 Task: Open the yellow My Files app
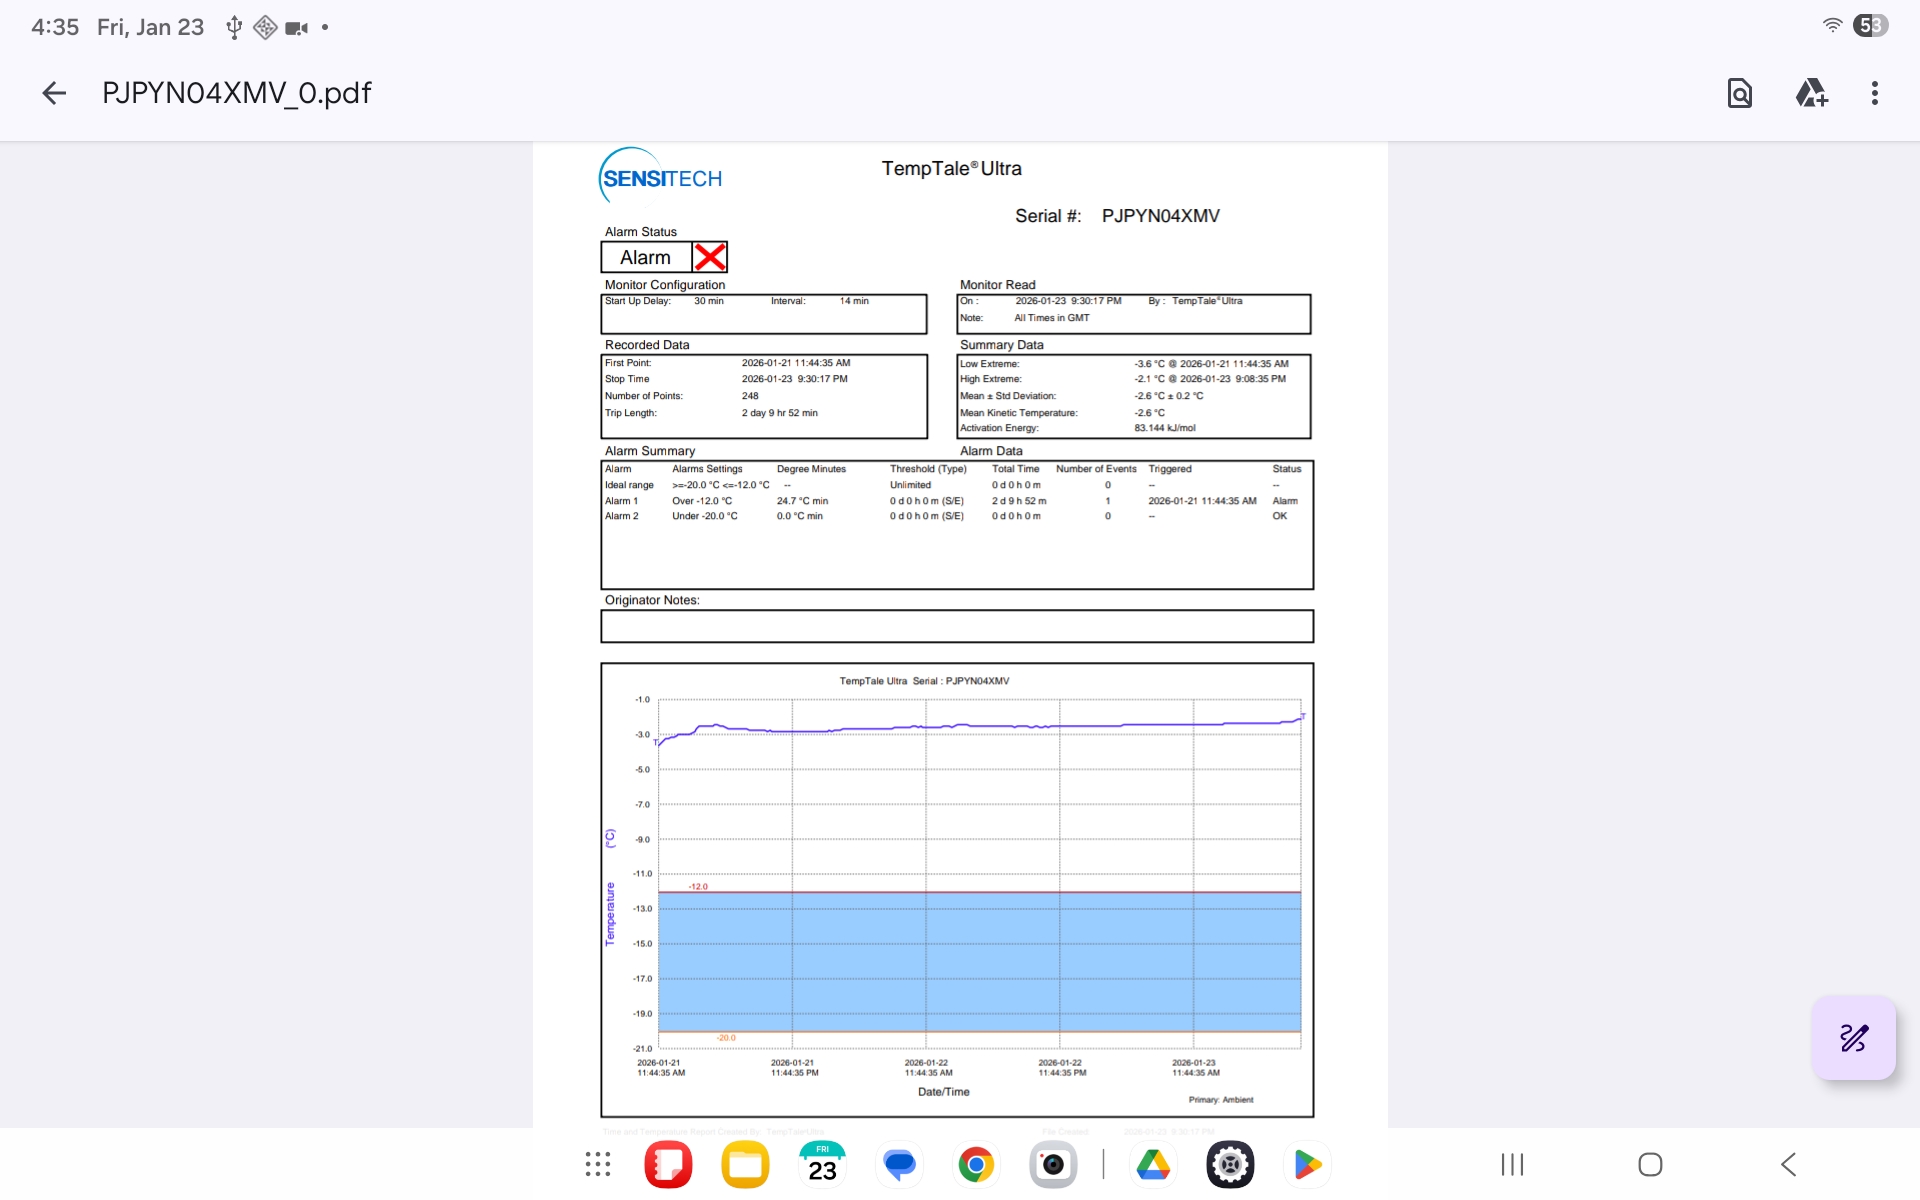click(x=745, y=1164)
